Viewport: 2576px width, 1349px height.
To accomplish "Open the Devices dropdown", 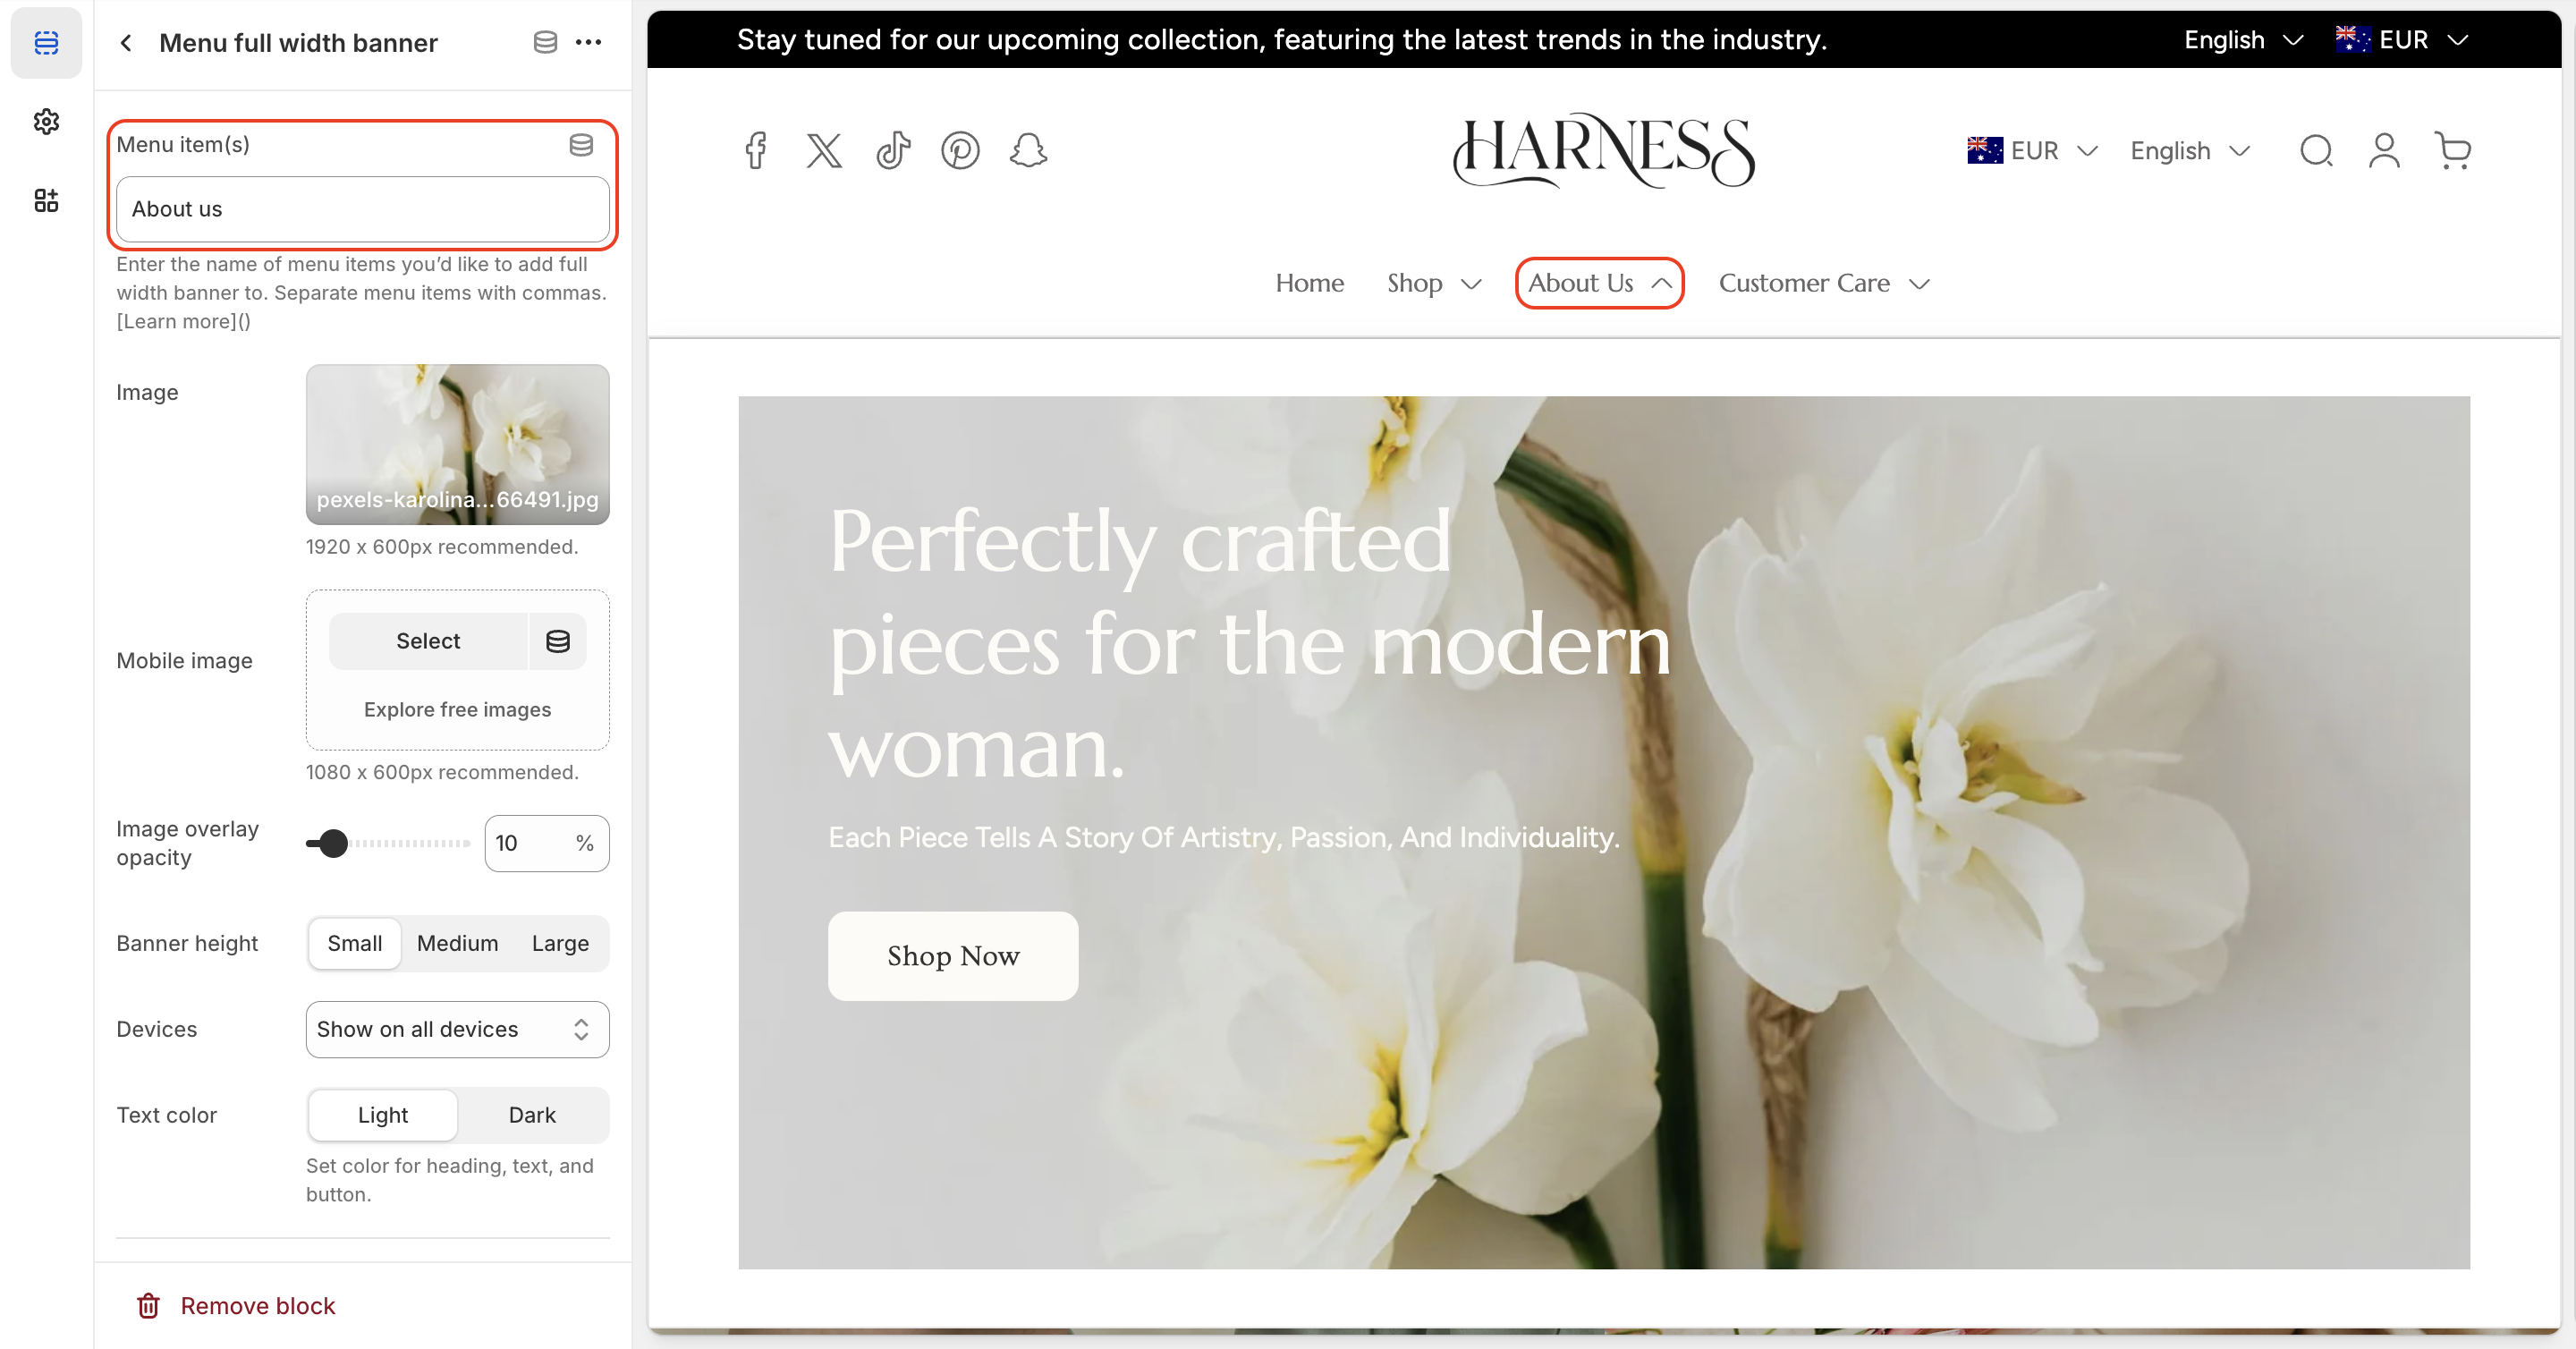I will (x=457, y=1029).
